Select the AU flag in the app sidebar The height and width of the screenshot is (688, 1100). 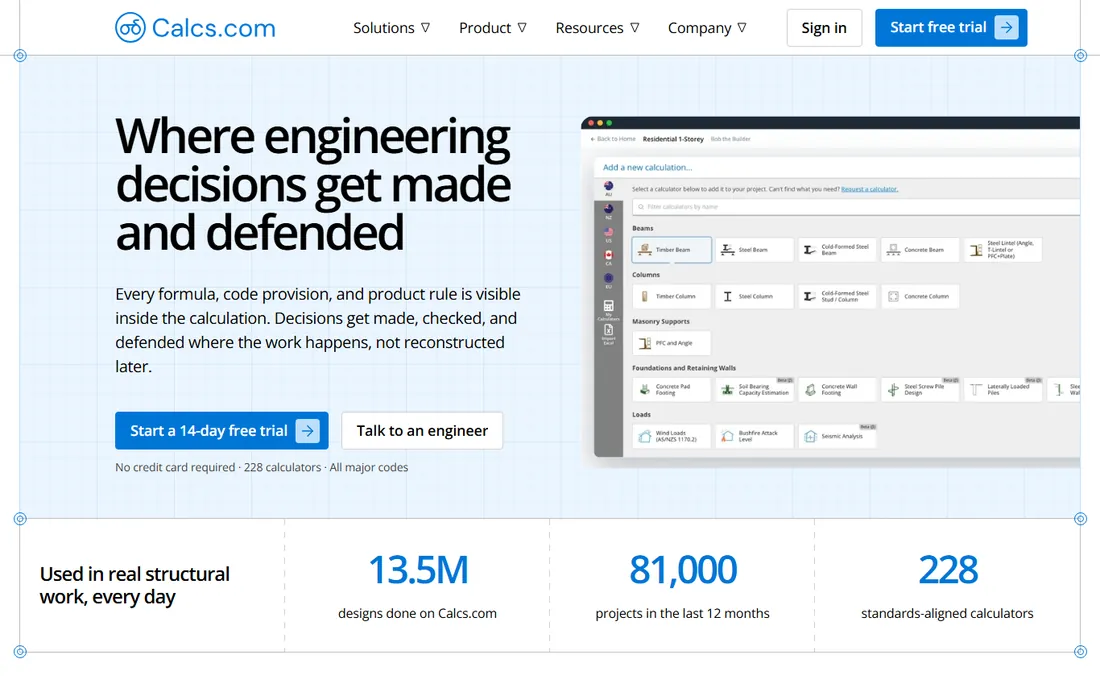[608, 188]
